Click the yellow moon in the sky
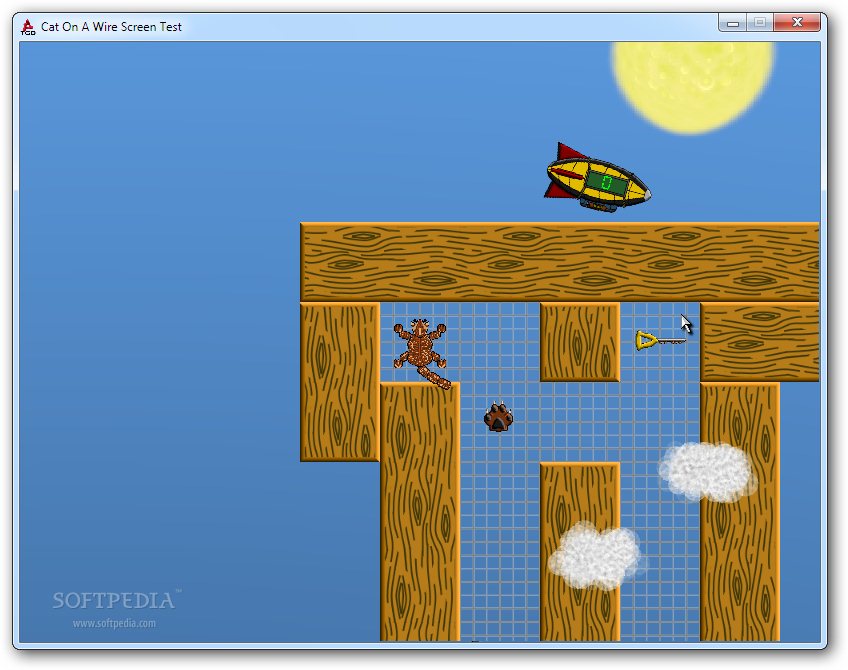 tap(693, 88)
